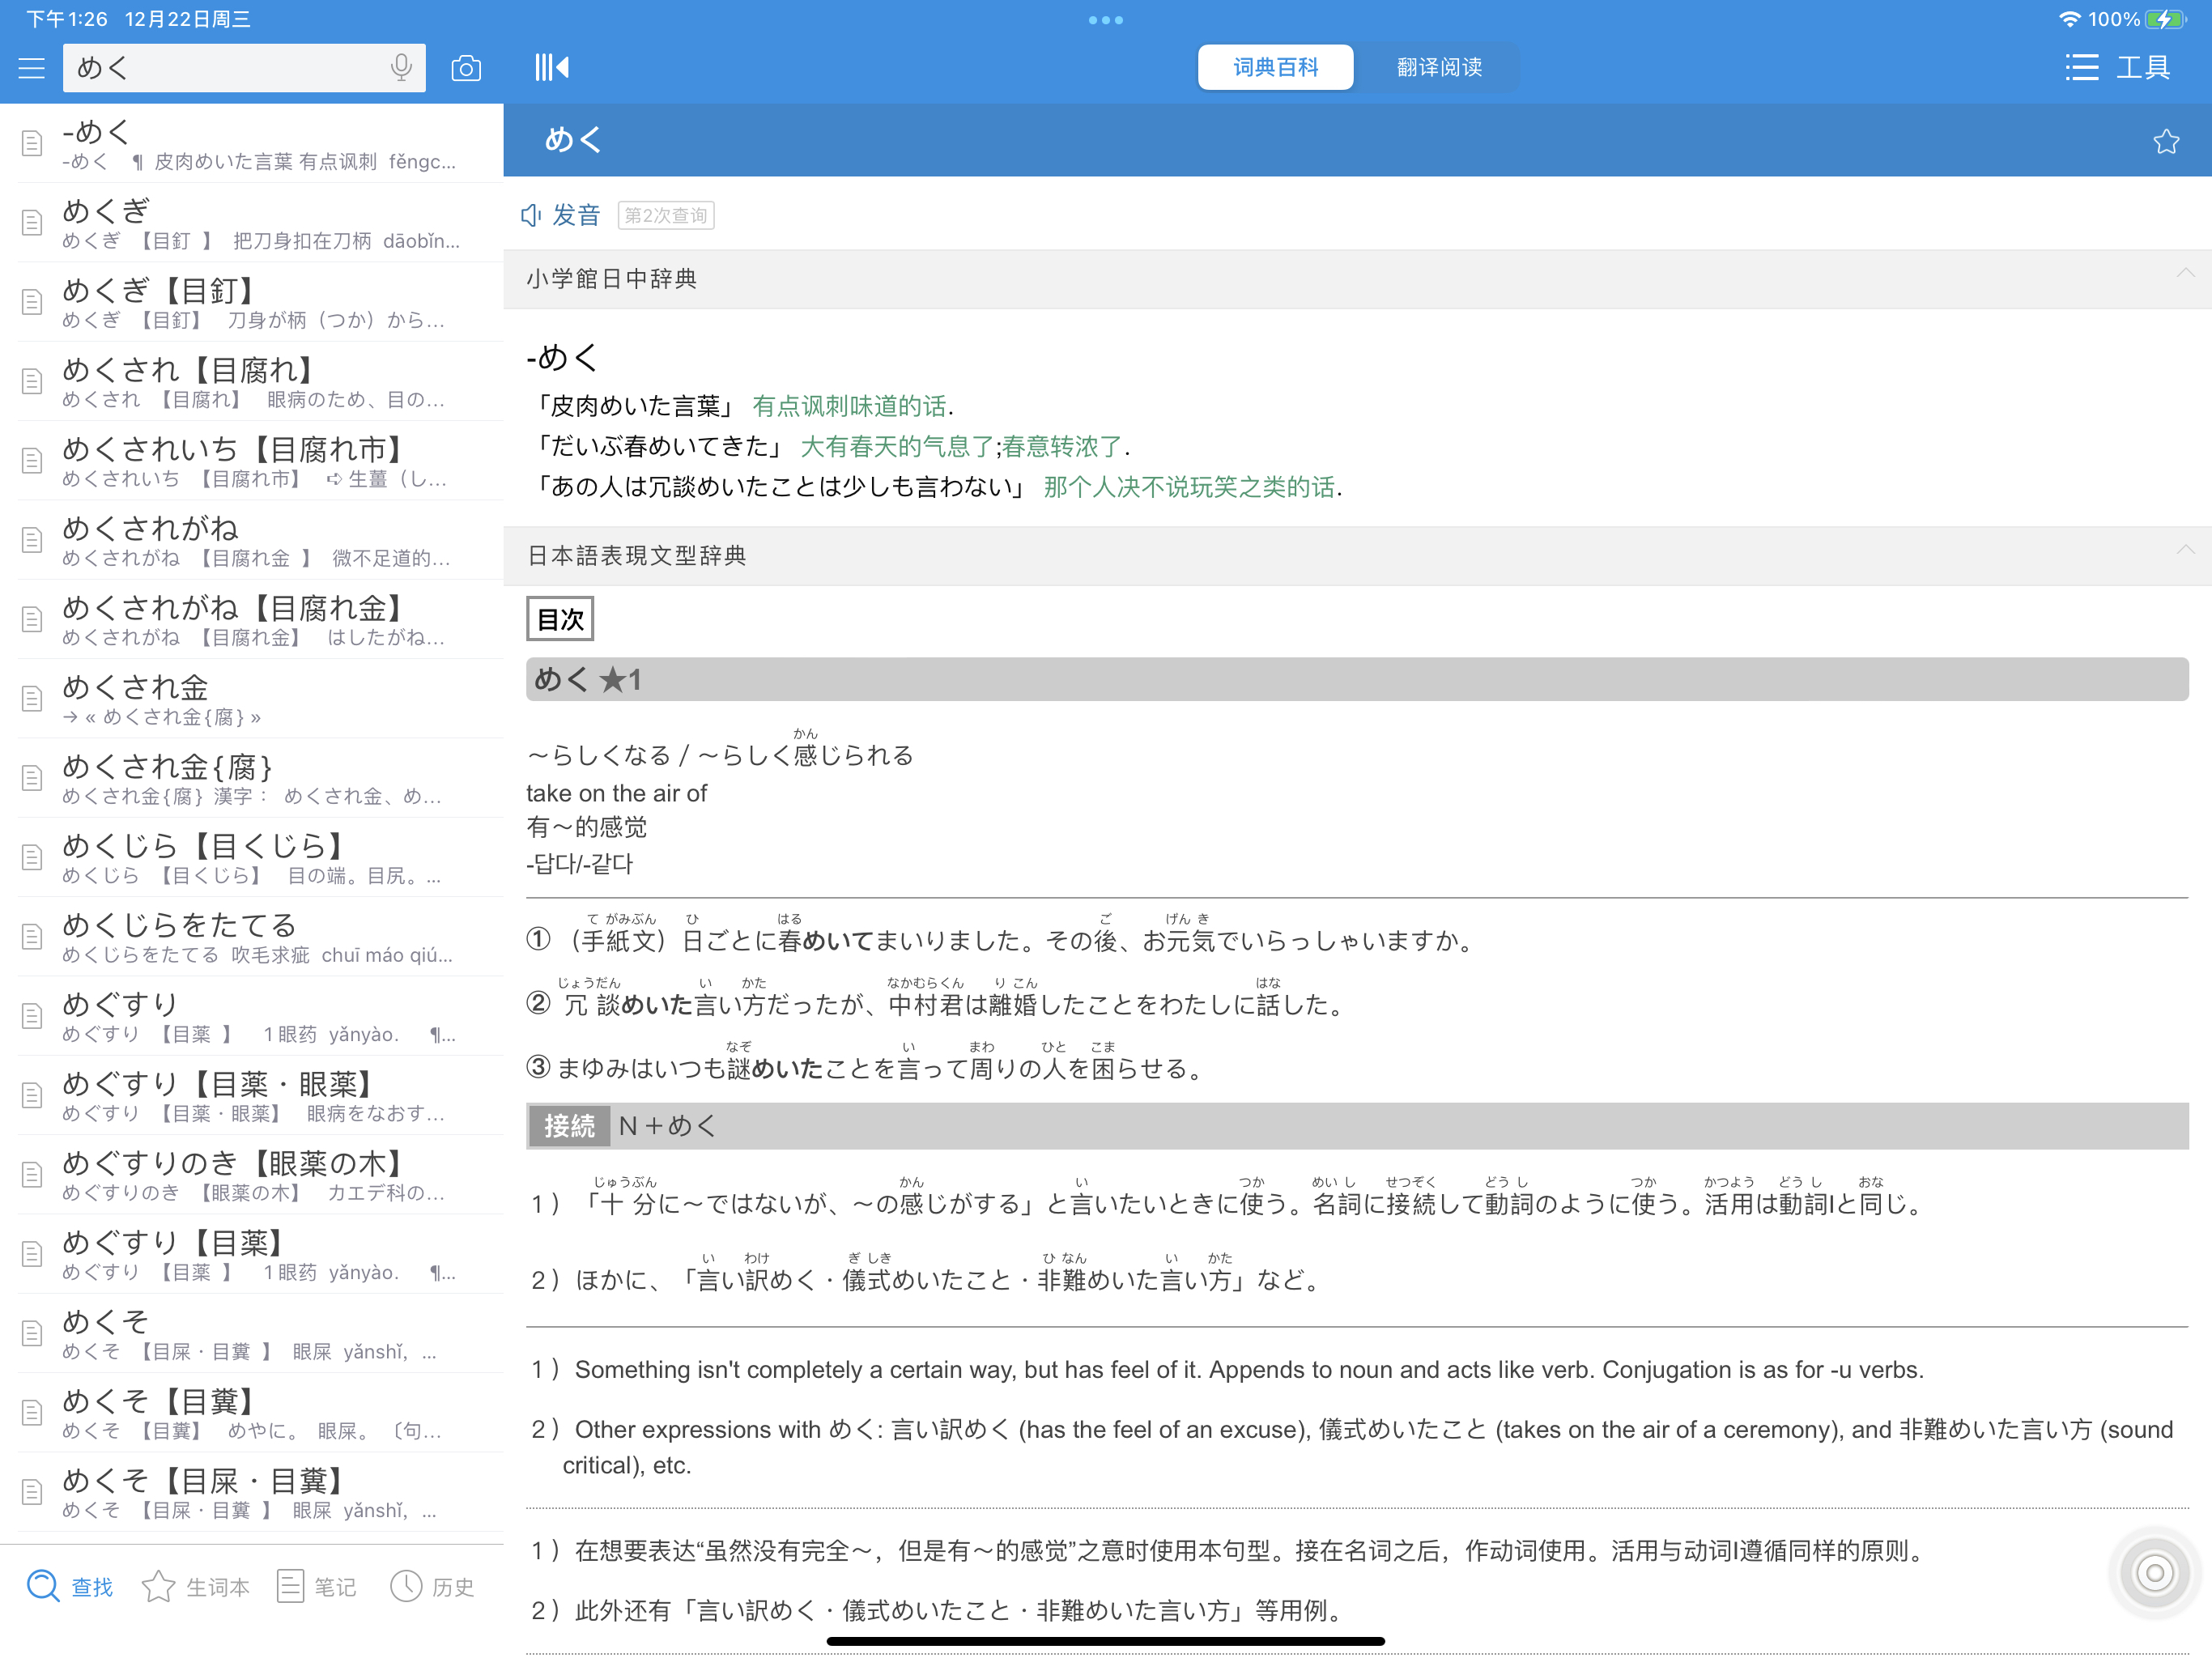
Task: Click the 目次 contents button
Action: [x=560, y=619]
